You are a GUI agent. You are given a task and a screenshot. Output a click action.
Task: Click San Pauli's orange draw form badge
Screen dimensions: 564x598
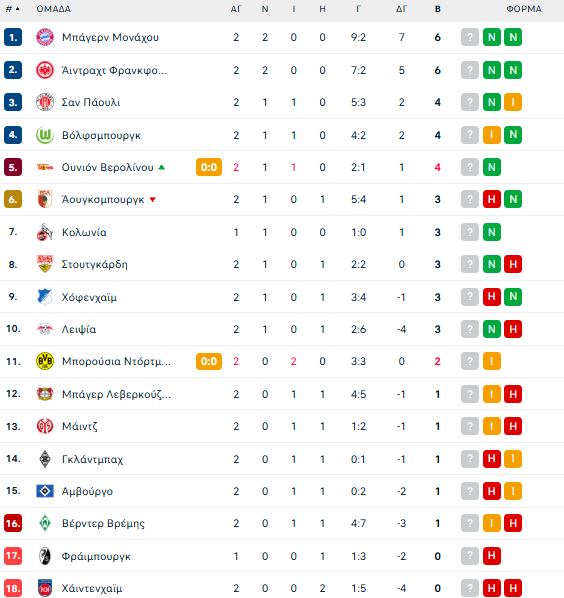tap(513, 102)
